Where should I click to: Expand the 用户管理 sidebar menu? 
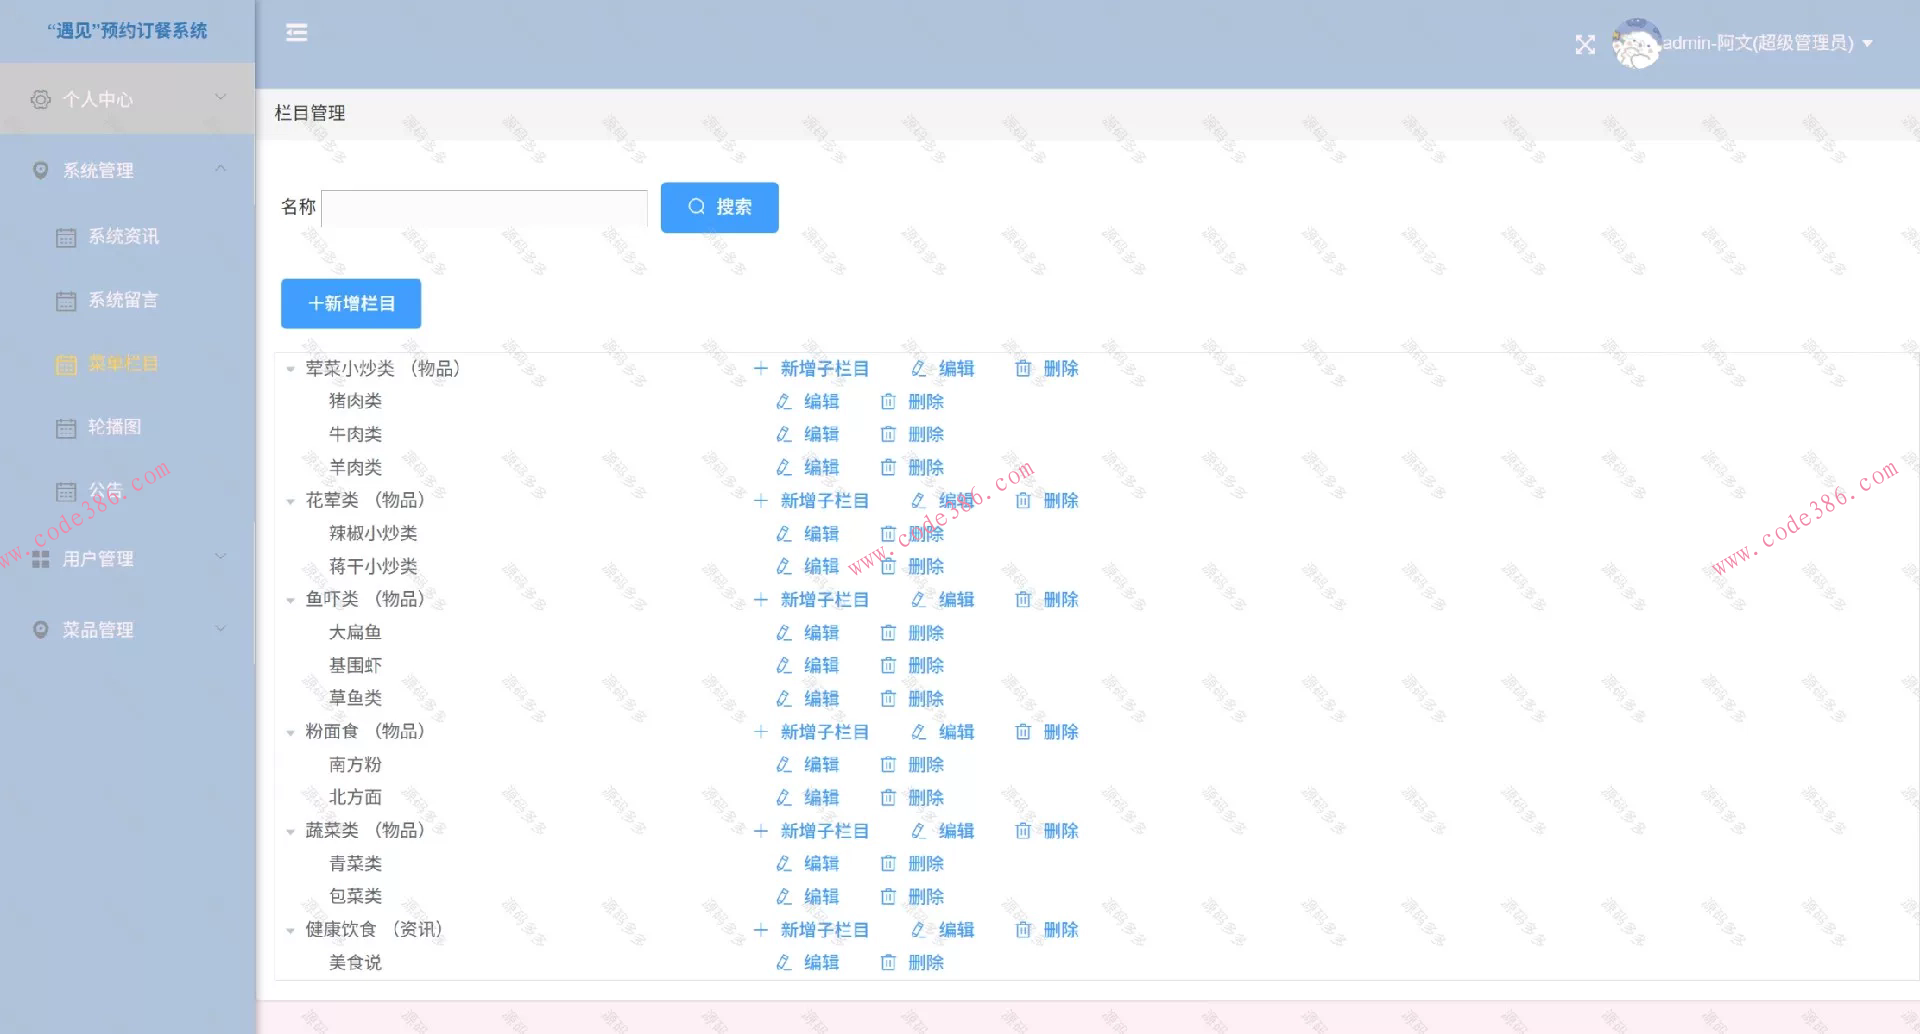[x=128, y=559]
